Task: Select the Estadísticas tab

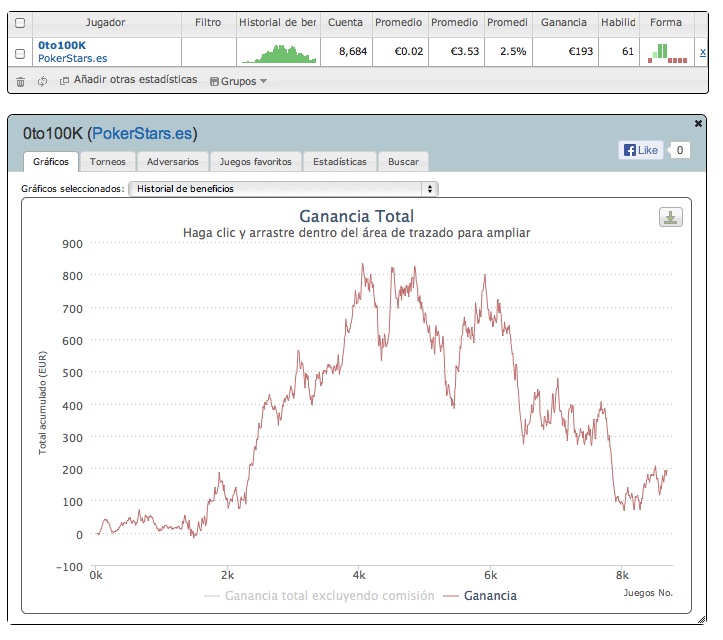Action: click(339, 162)
